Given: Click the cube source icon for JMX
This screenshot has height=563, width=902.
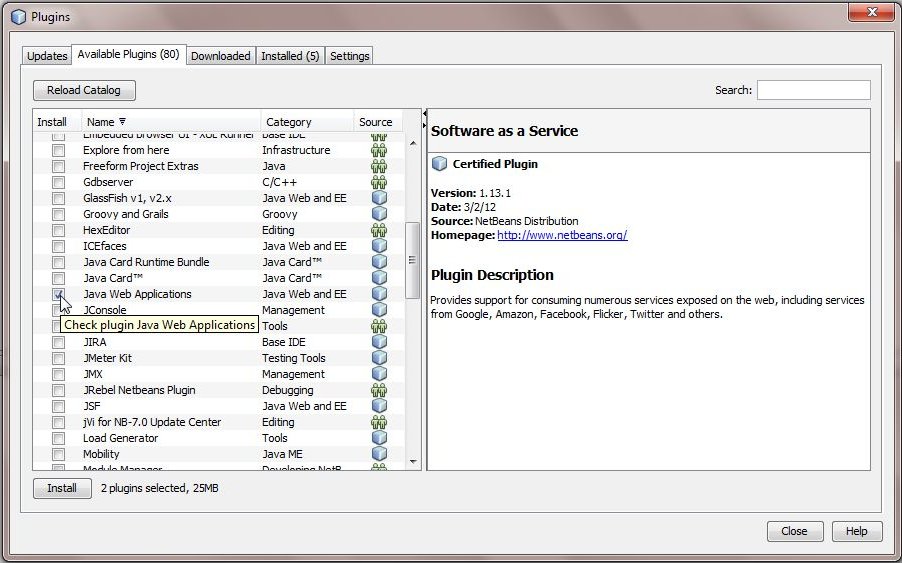Looking at the screenshot, I should pyautogui.click(x=379, y=374).
